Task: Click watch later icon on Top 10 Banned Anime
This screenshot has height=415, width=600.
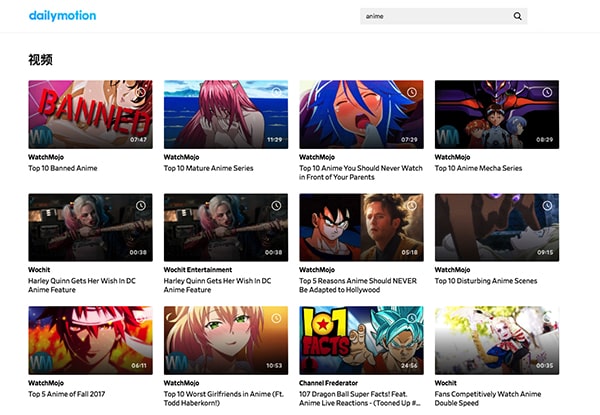Action: pos(141,92)
